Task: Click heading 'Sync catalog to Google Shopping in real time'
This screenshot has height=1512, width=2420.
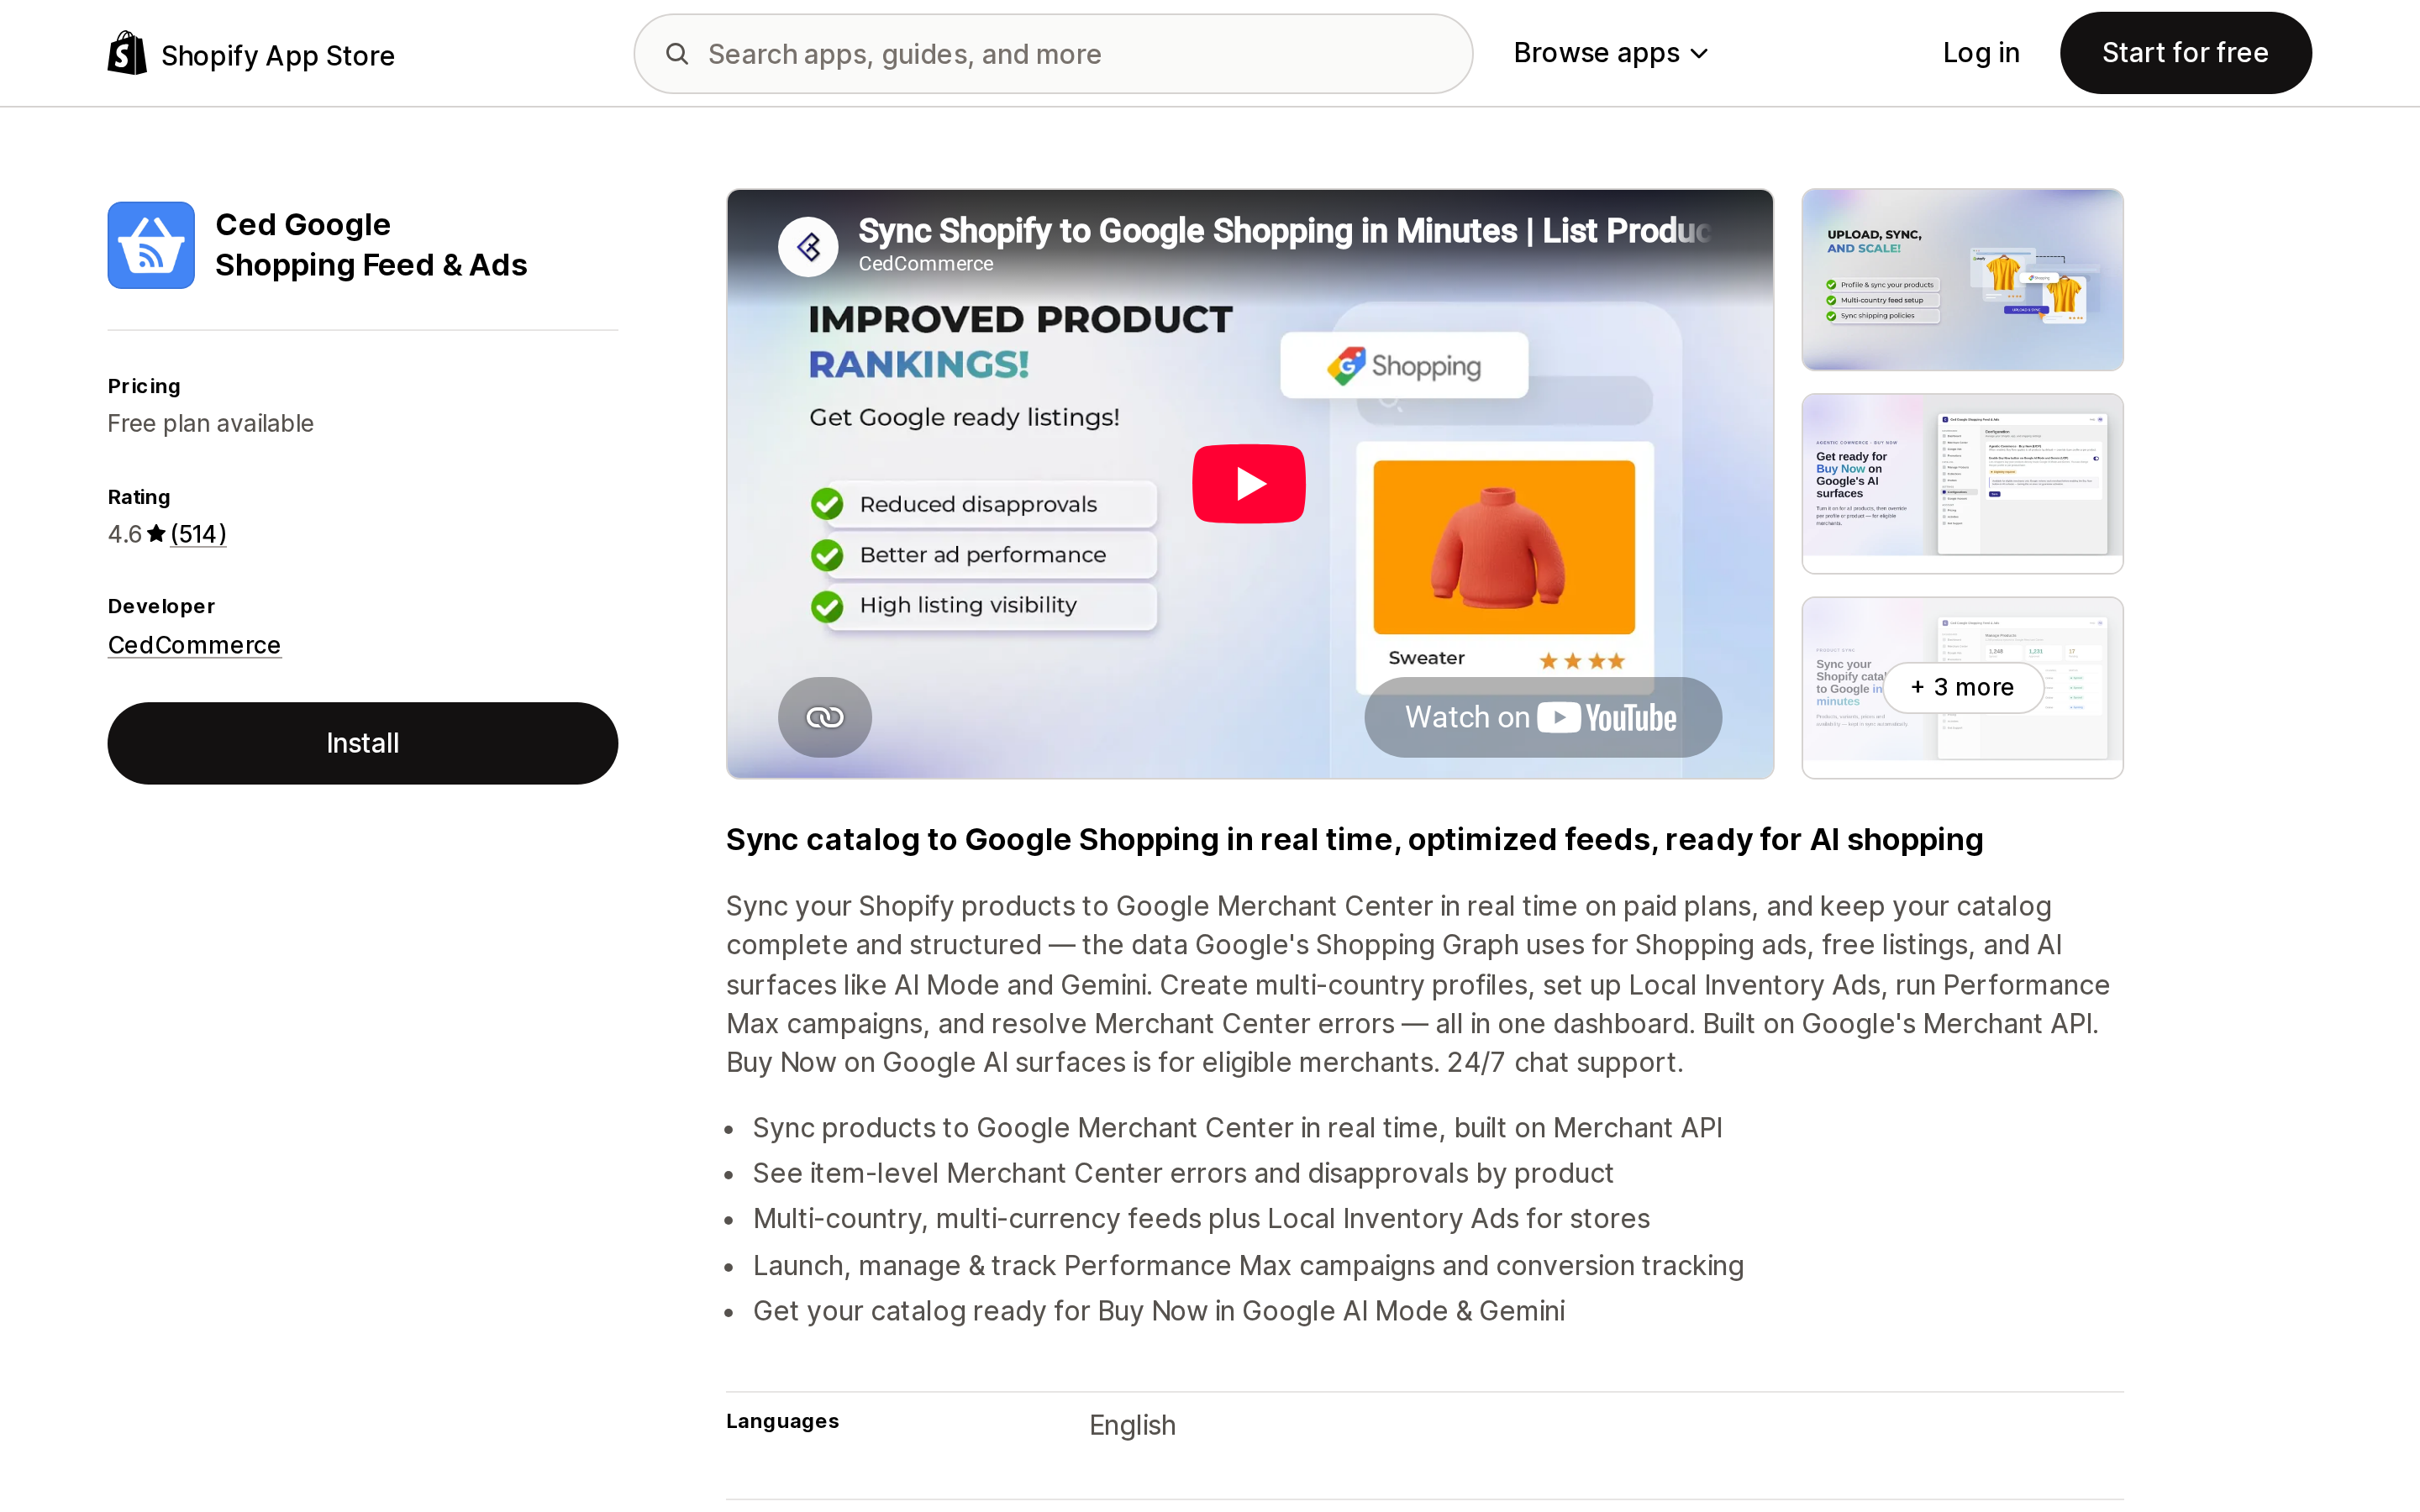Action: pos(1354,839)
